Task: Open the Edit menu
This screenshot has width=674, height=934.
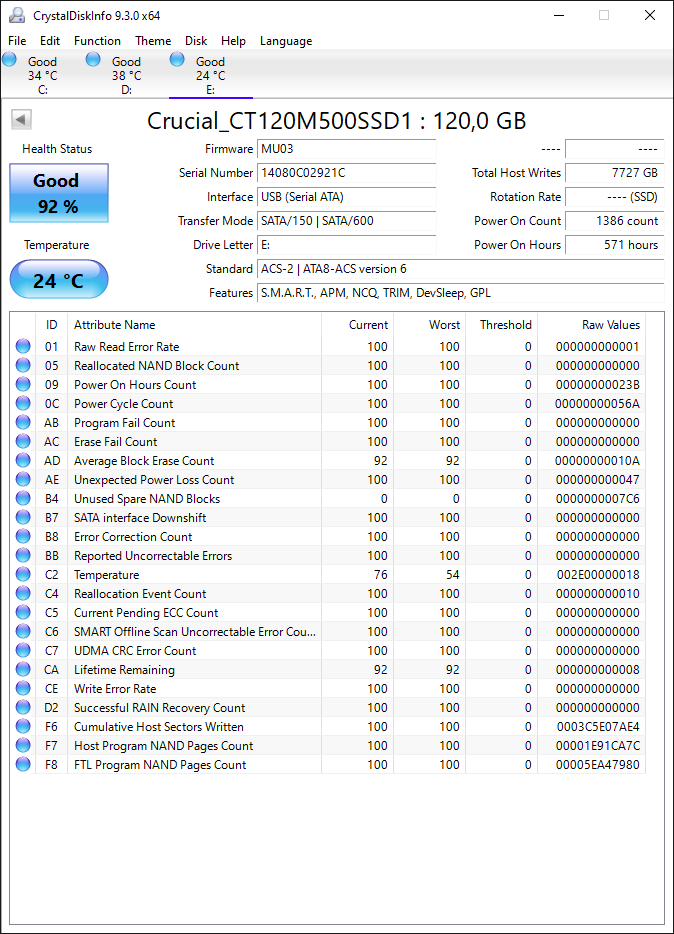Action: click(49, 41)
